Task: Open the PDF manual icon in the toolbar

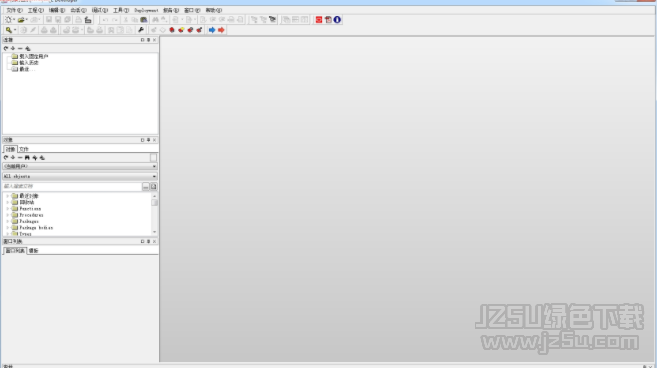Action: 328,20
